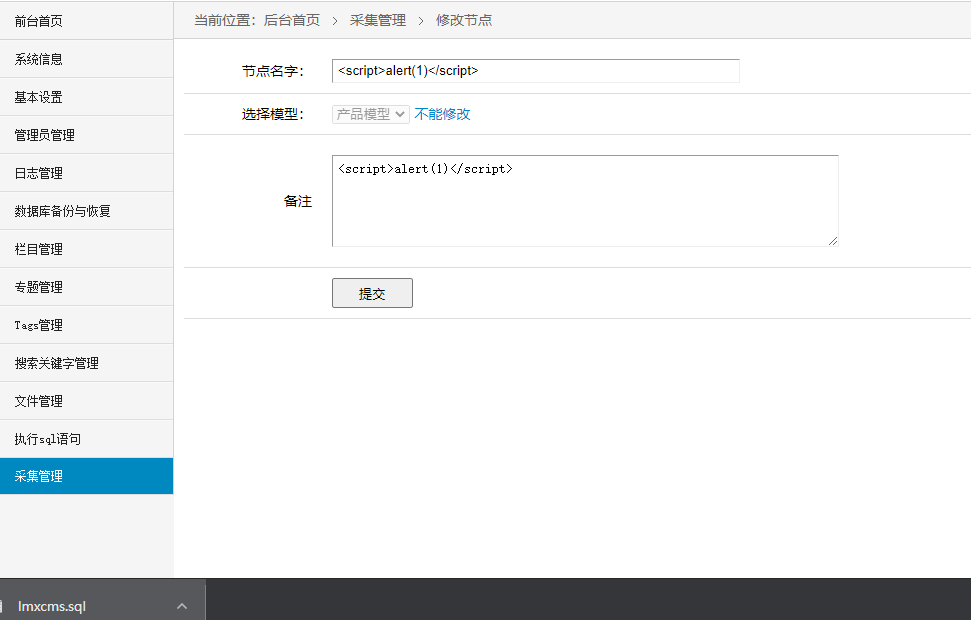Open 执行sql语句 page
This screenshot has width=971, height=620.
tap(86, 439)
